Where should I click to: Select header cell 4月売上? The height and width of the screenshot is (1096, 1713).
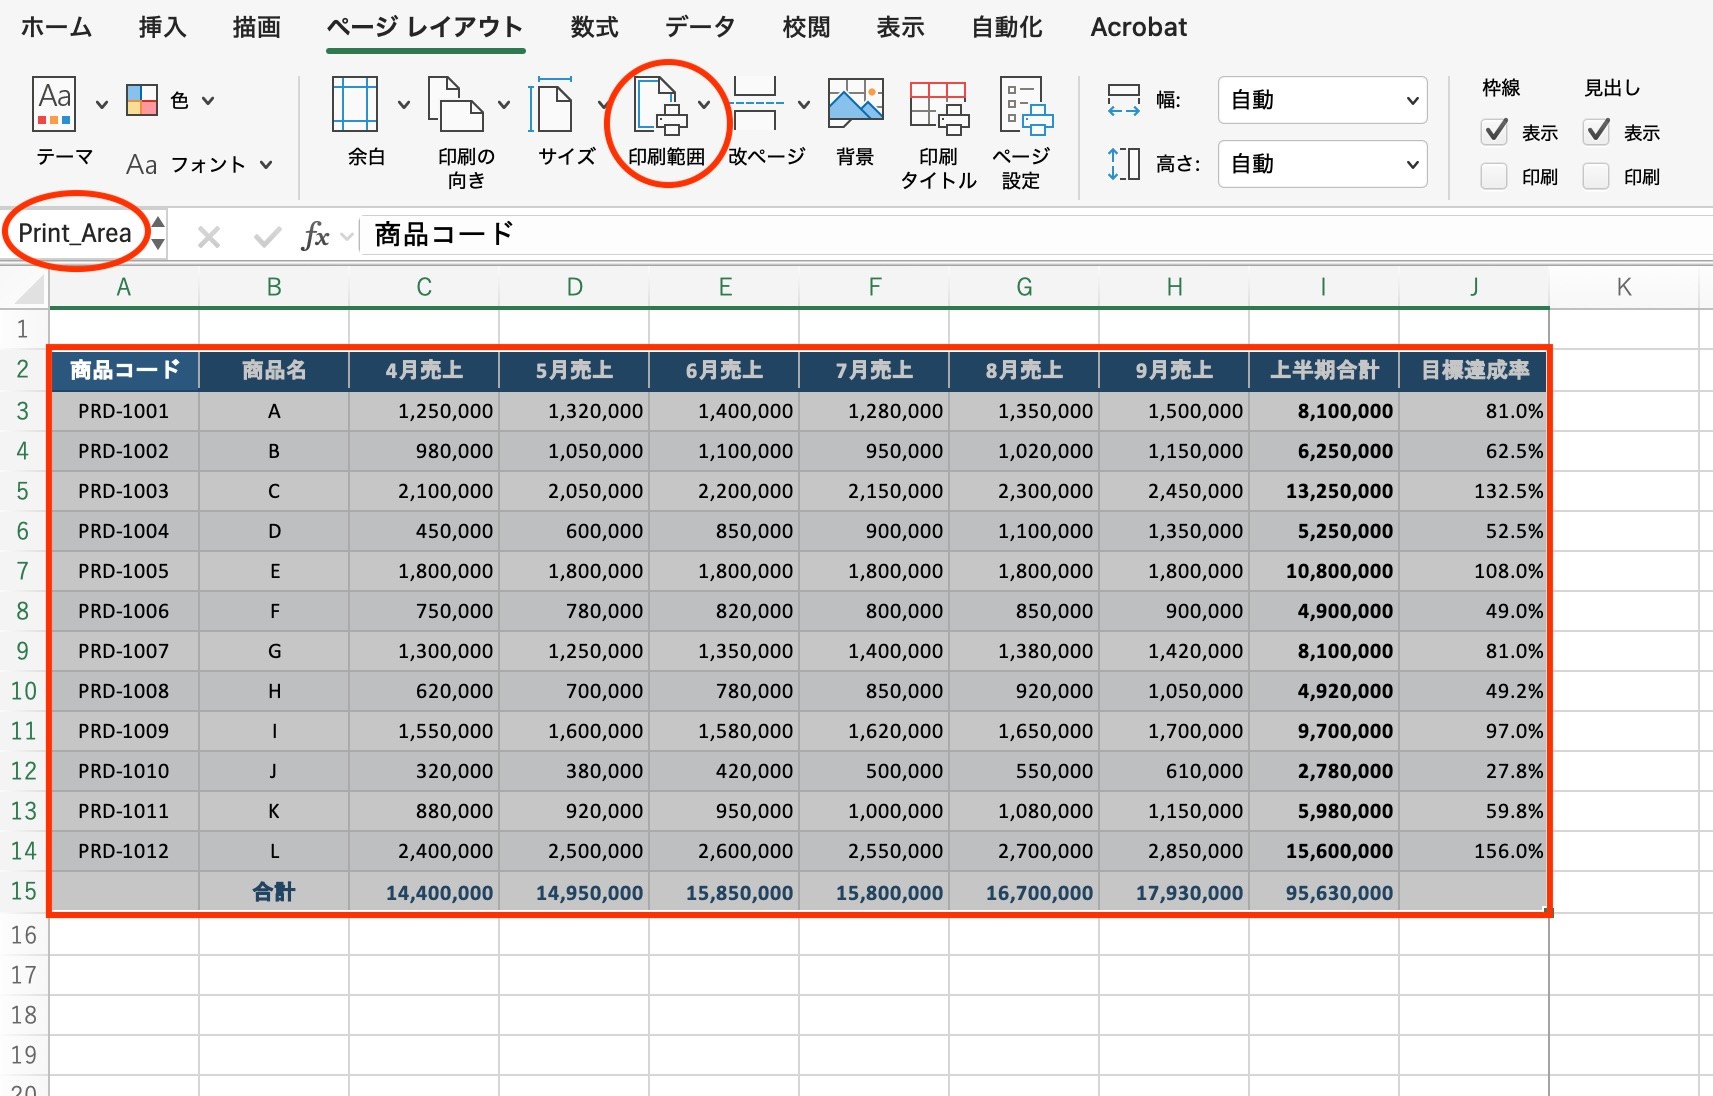pos(424,370)
